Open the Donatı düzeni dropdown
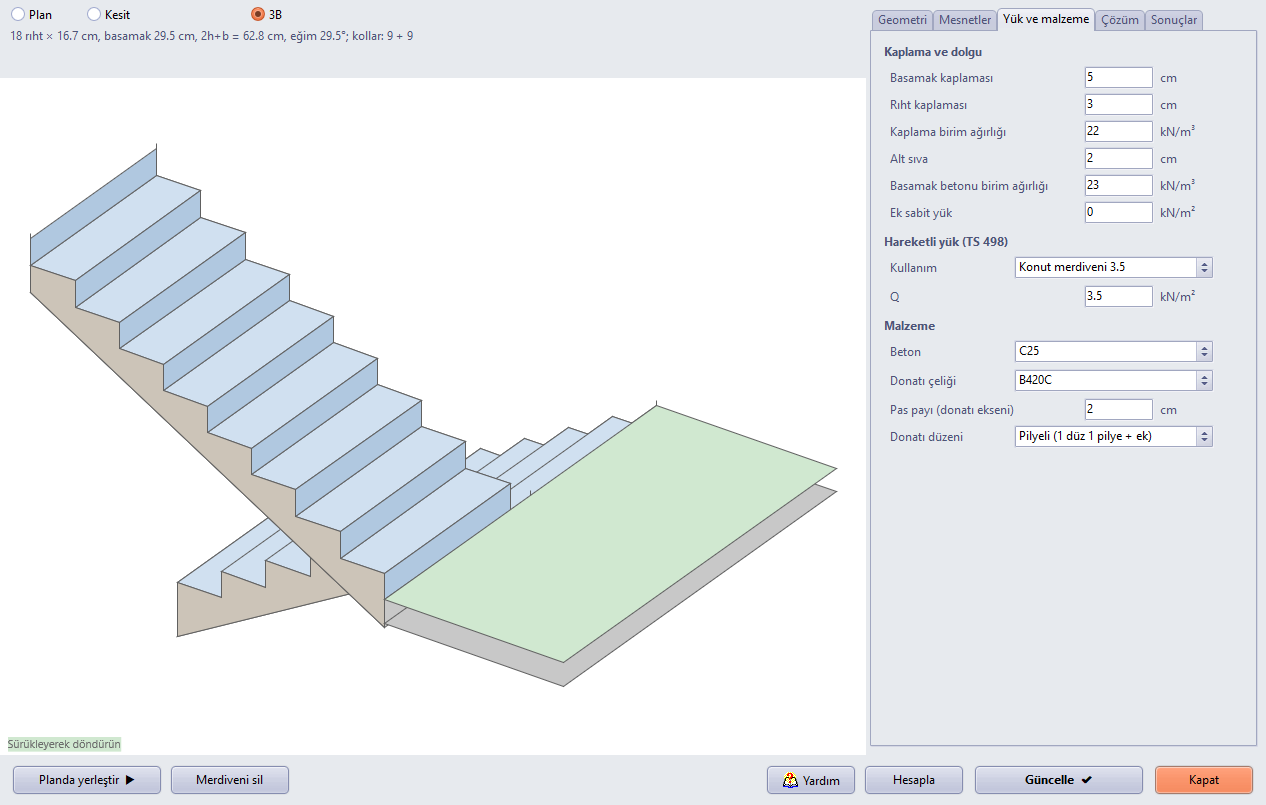1266x805 pixels. (x=1113, y=437)
